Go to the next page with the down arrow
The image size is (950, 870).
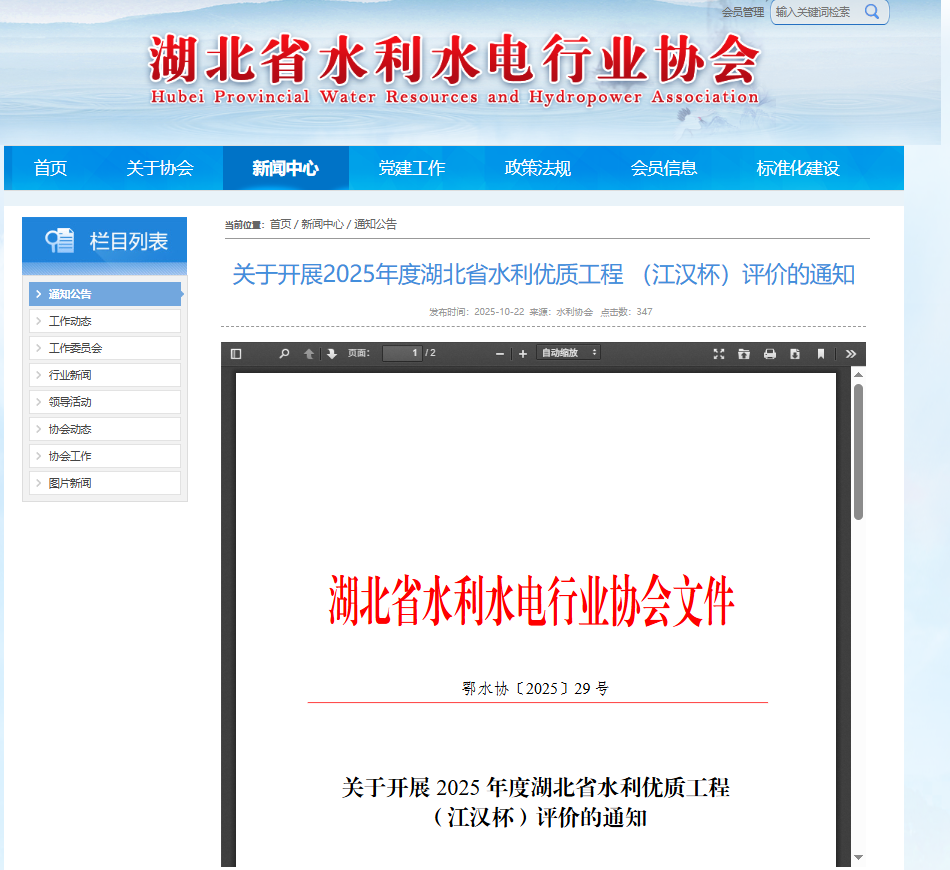click(331, 353)
